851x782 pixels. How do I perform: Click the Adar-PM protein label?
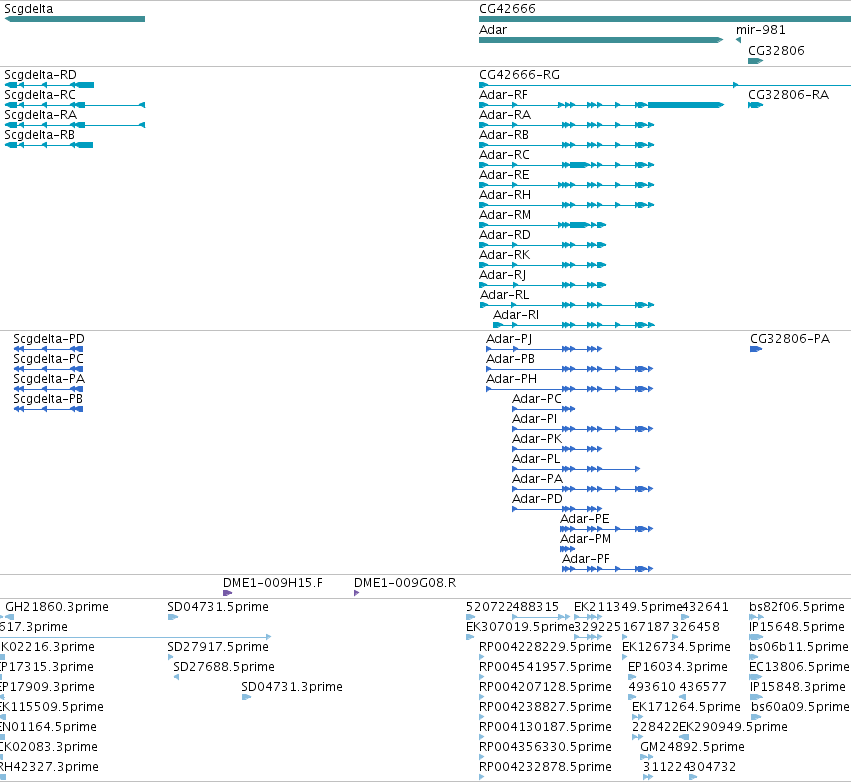pyautogui.click(x=586, y=539)
